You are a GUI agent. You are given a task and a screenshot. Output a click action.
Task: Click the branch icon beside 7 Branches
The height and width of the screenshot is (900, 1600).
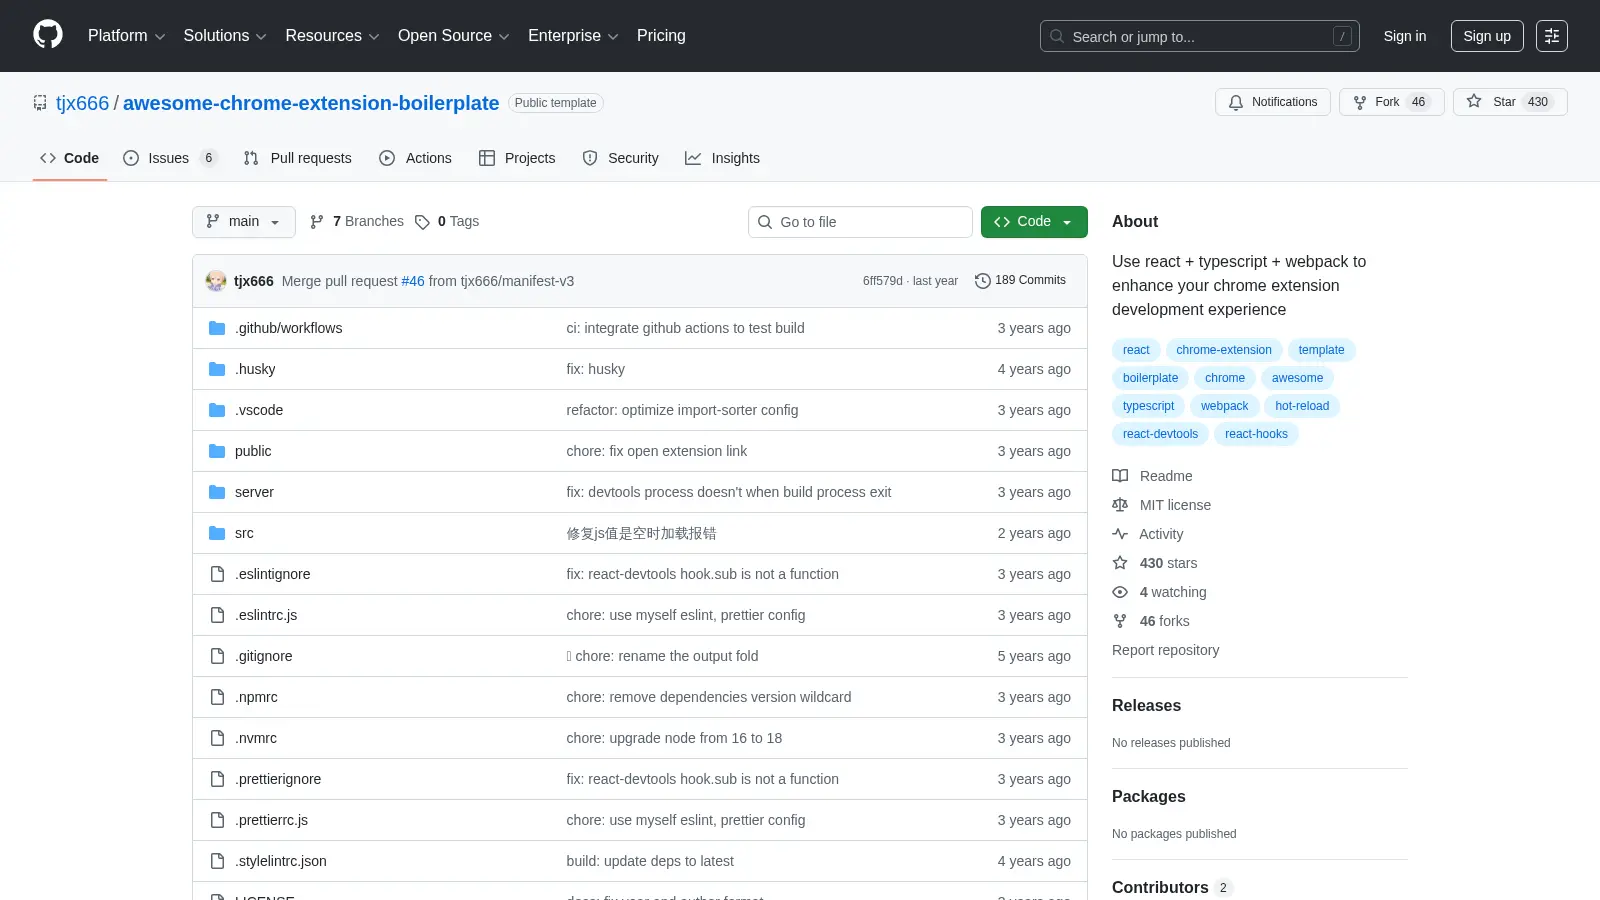click(x=317, y=222)
